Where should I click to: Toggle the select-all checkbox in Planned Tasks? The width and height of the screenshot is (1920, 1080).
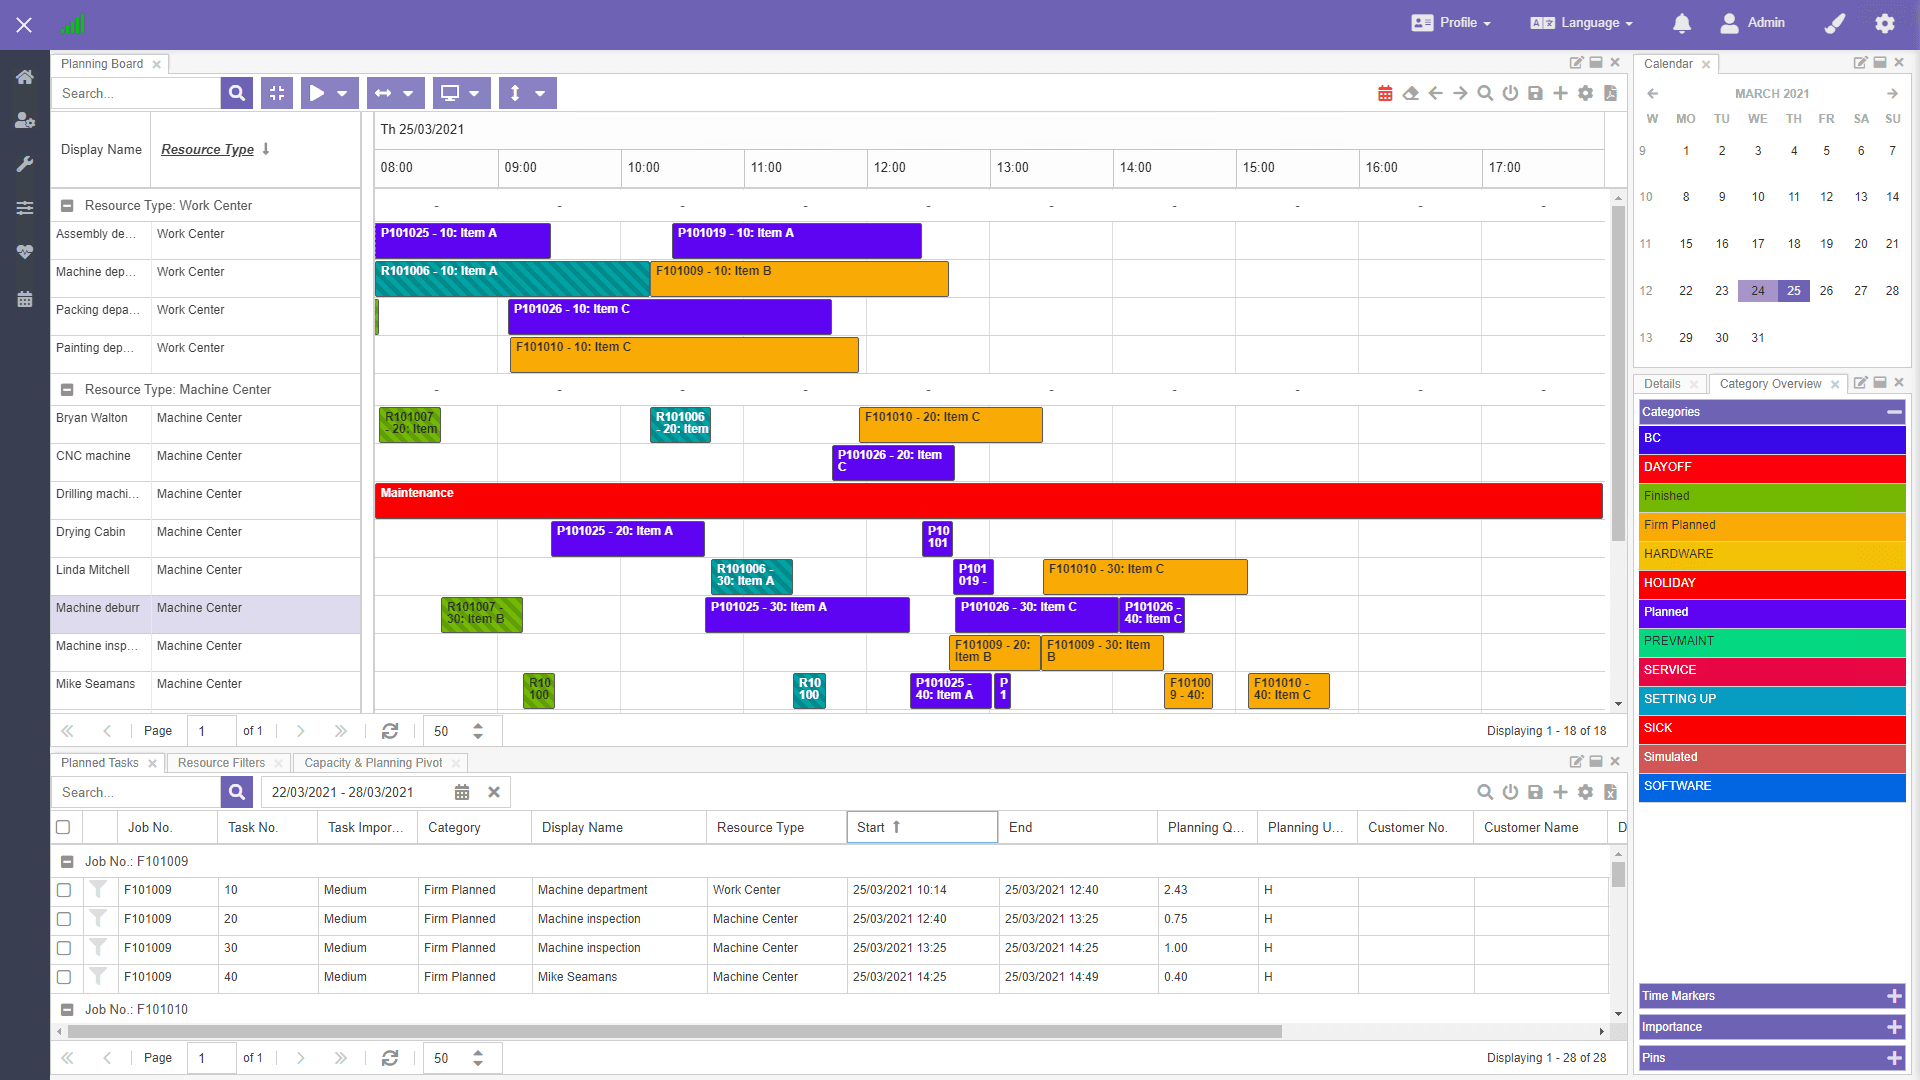(x=64, y=827)
